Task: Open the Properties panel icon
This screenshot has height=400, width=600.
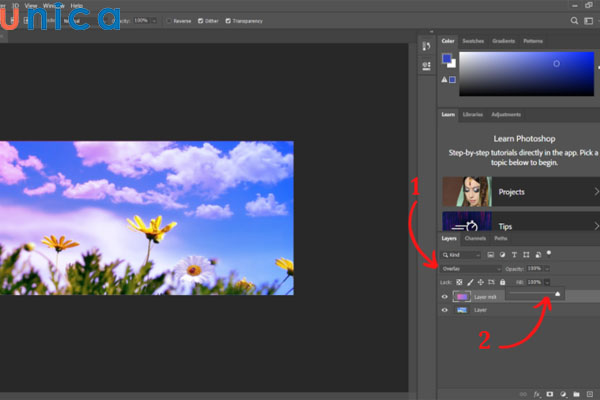Action: [426, 66]
